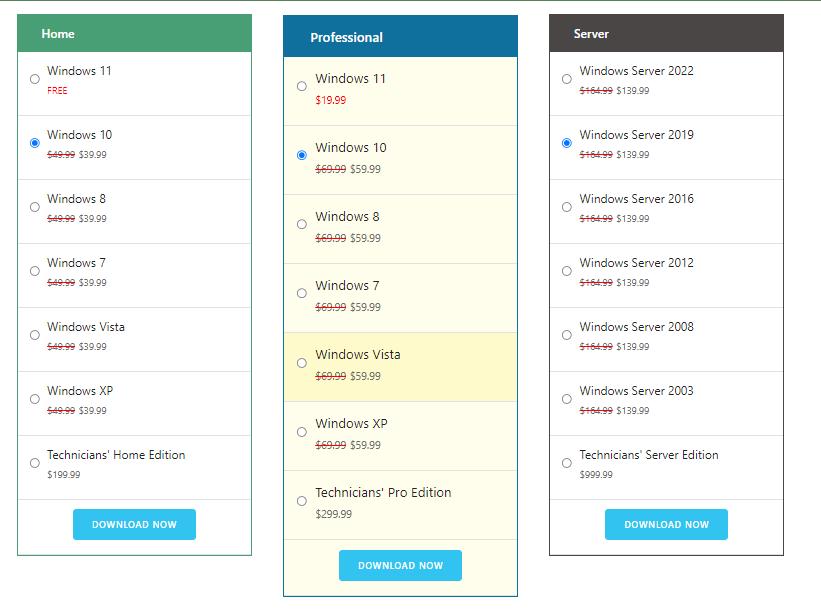This screenshot has width=821, height=616.
Task: Click Download Now in the Professional card
Action: (x=401, y=566)
